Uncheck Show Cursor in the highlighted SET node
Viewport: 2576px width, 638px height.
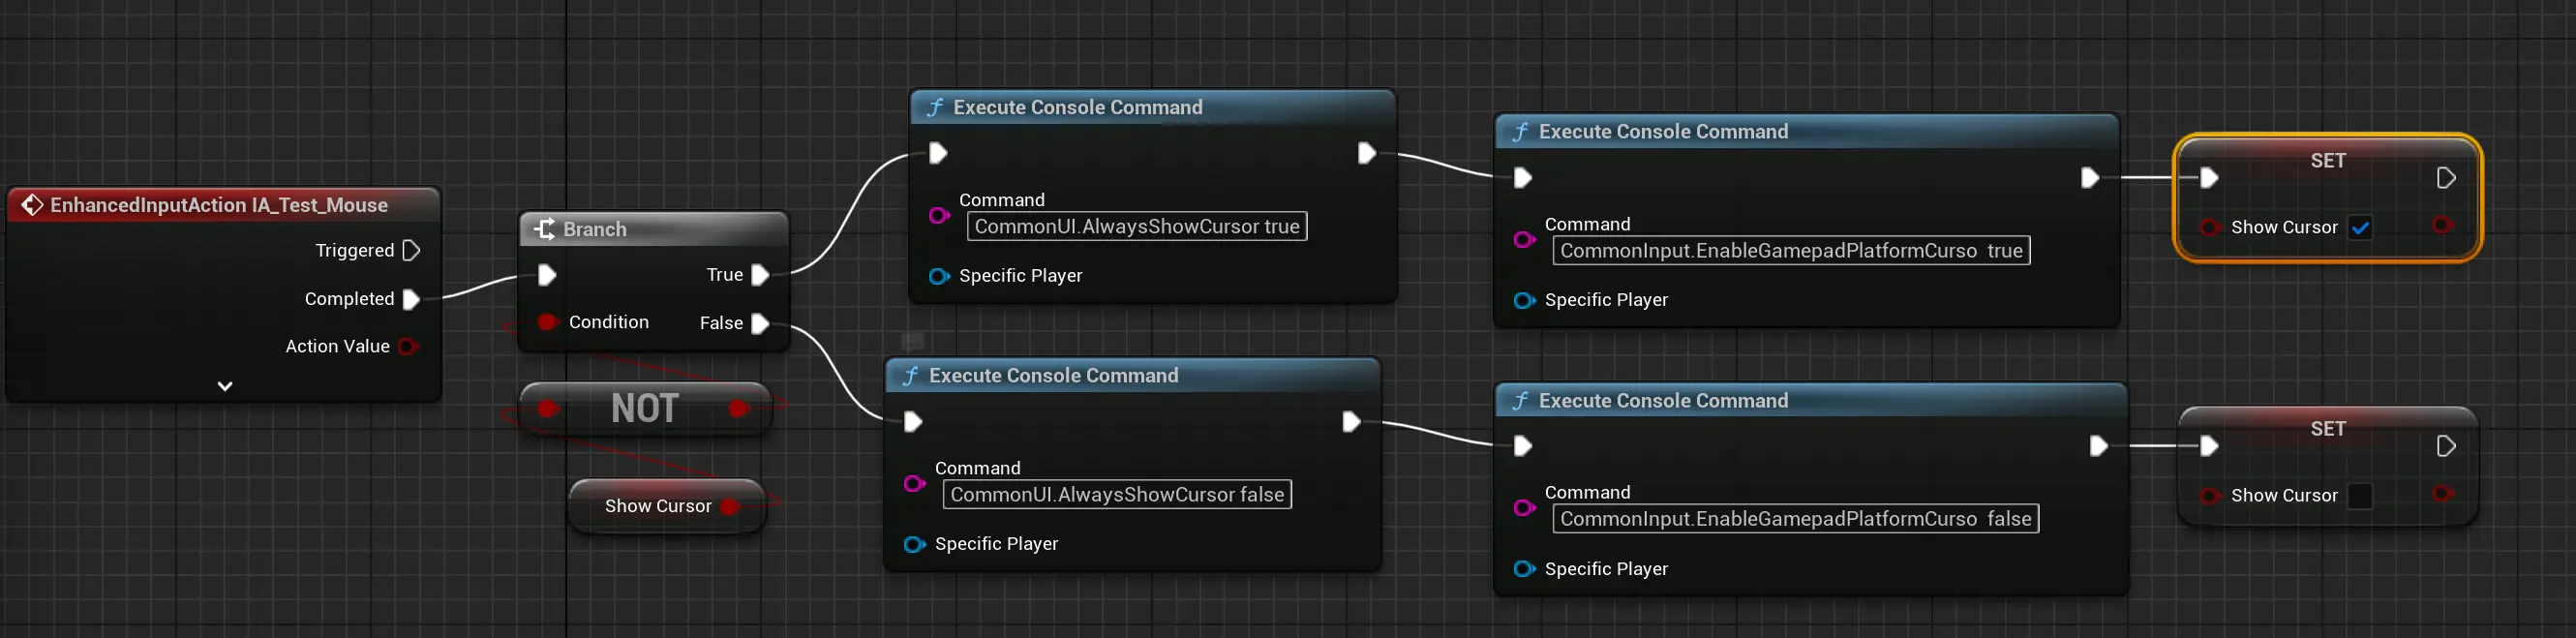click(x=2360, y=228)
